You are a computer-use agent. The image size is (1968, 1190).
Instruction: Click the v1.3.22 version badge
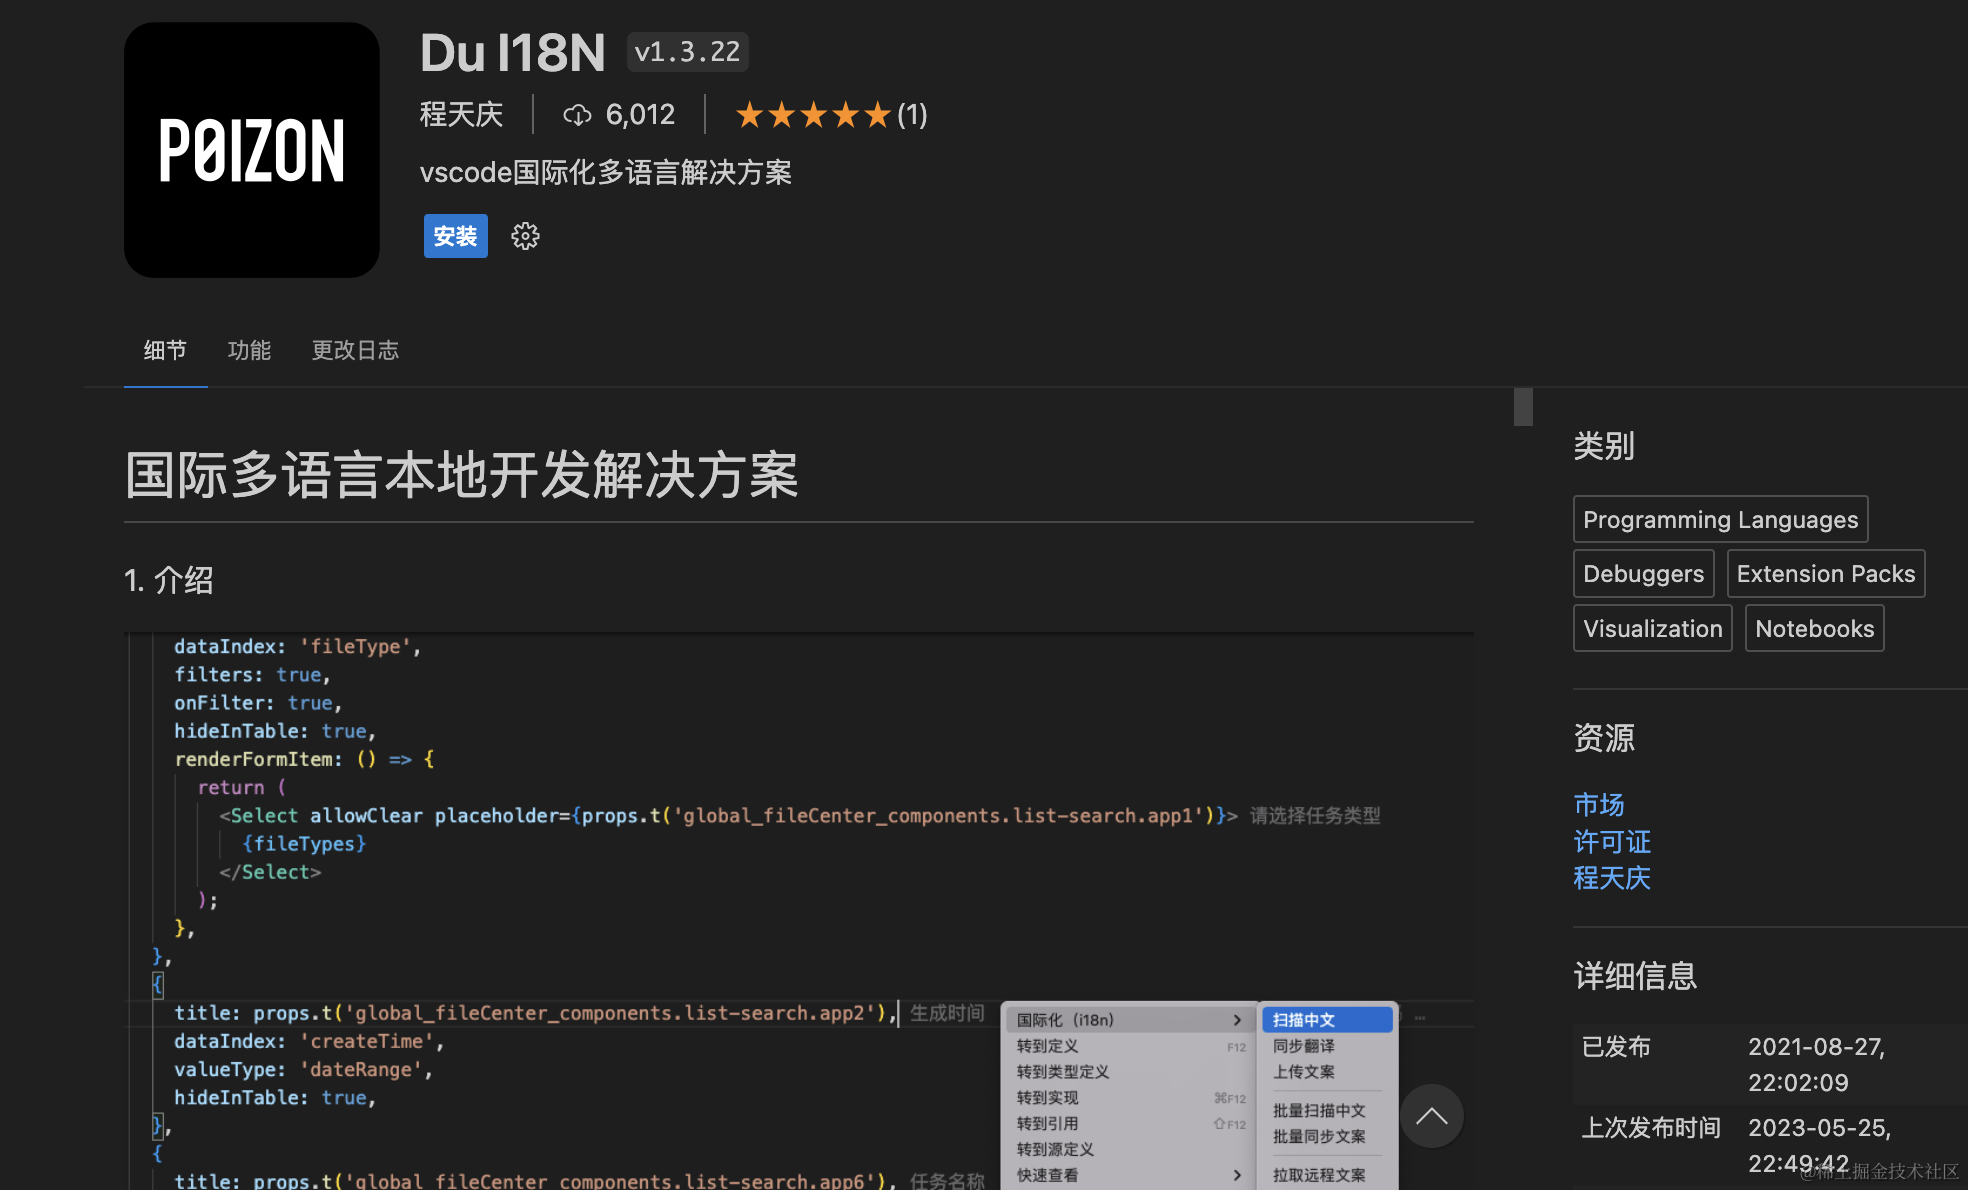(687, 52)
